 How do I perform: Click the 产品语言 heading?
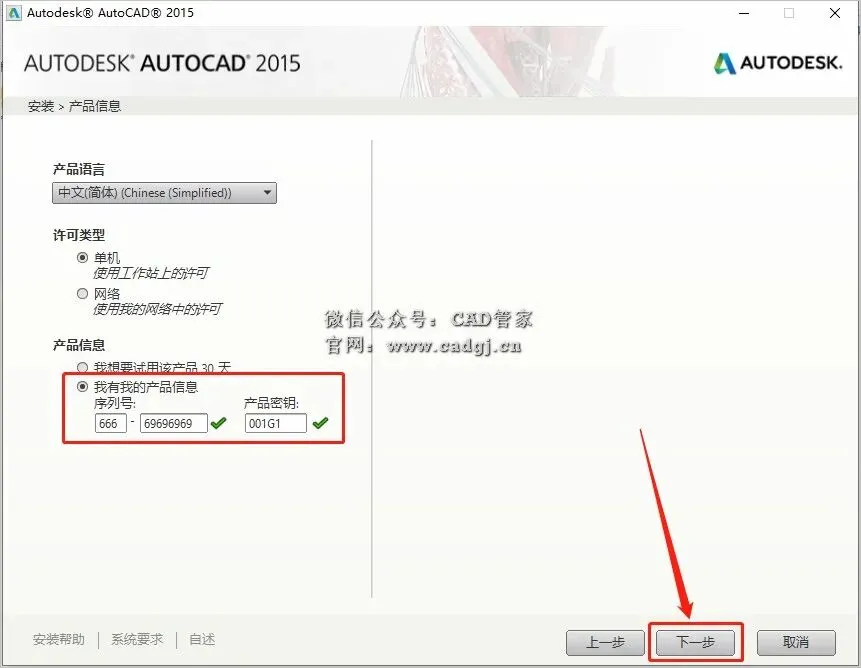[x=79, y=169]
